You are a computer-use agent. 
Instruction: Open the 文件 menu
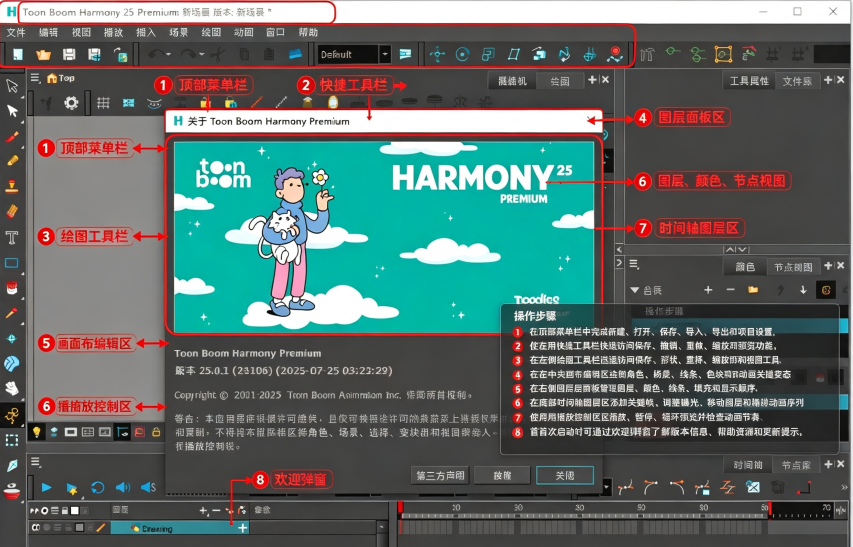(16, 33)
